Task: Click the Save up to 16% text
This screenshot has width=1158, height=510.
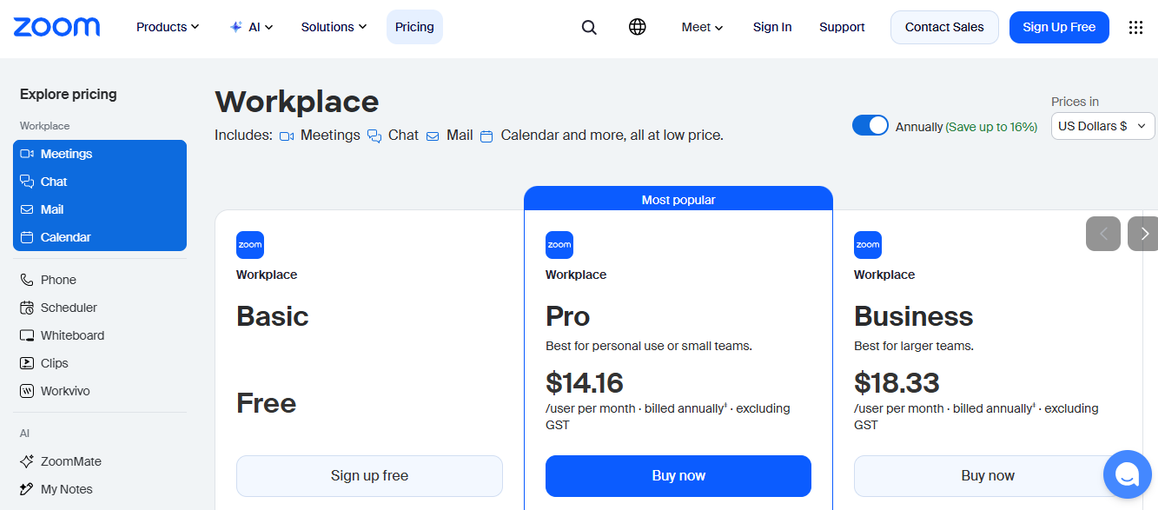Action: [992, 127]
